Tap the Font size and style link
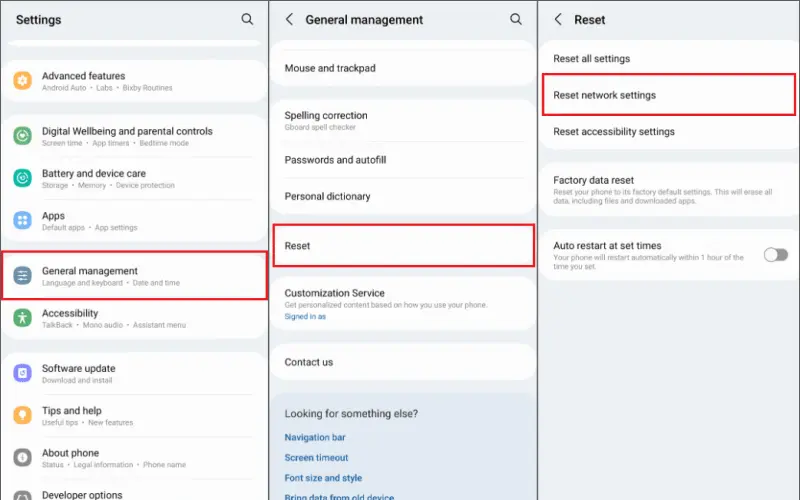800x500 pixels. click(323, 478)
